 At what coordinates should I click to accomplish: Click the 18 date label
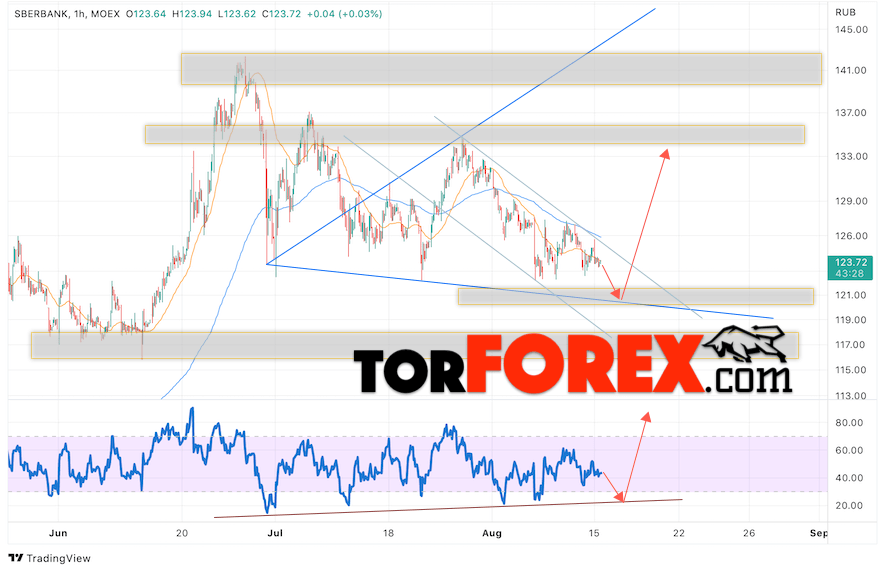point(388,533)
